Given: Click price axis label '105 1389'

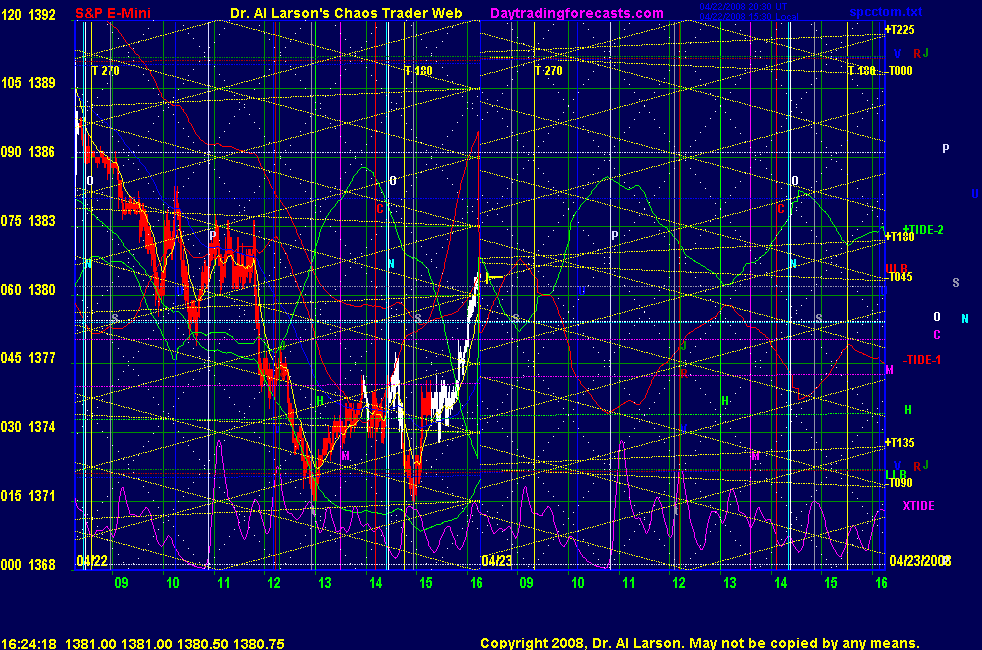Looking at the screenshot, I should [28, 83].
